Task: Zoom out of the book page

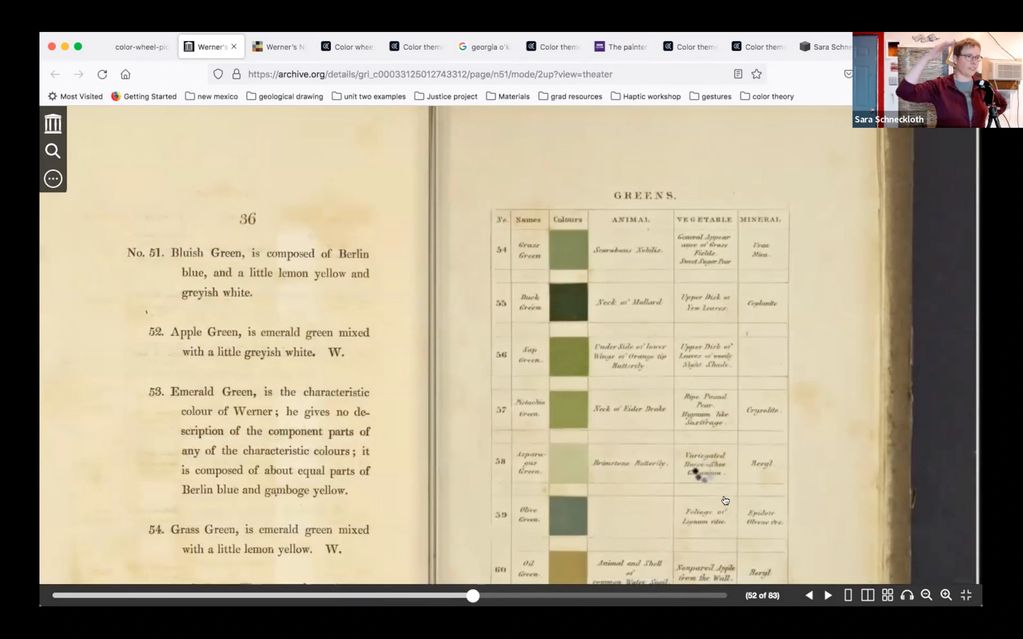Action: pyautogui.click(x=926, y=595)
